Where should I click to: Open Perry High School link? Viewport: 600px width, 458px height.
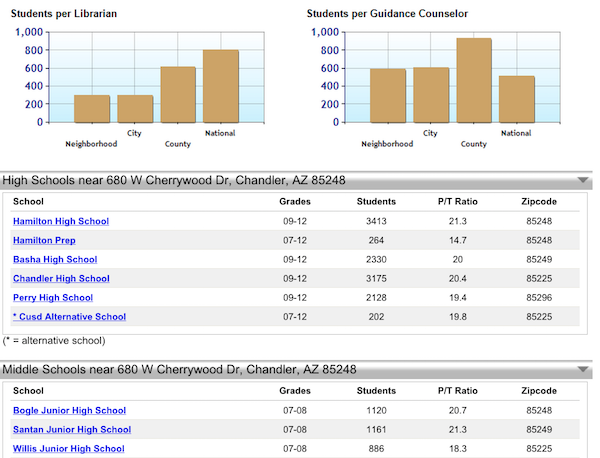(x=53, y=298)
